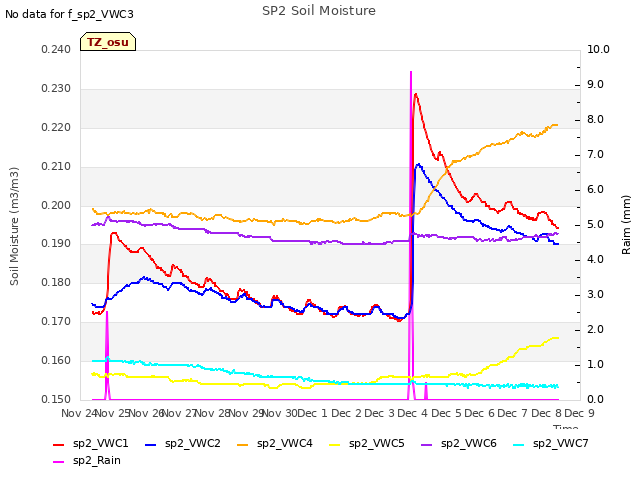
Task: Click the sp2_VWC2 legend entry
Action: point(183,444)
